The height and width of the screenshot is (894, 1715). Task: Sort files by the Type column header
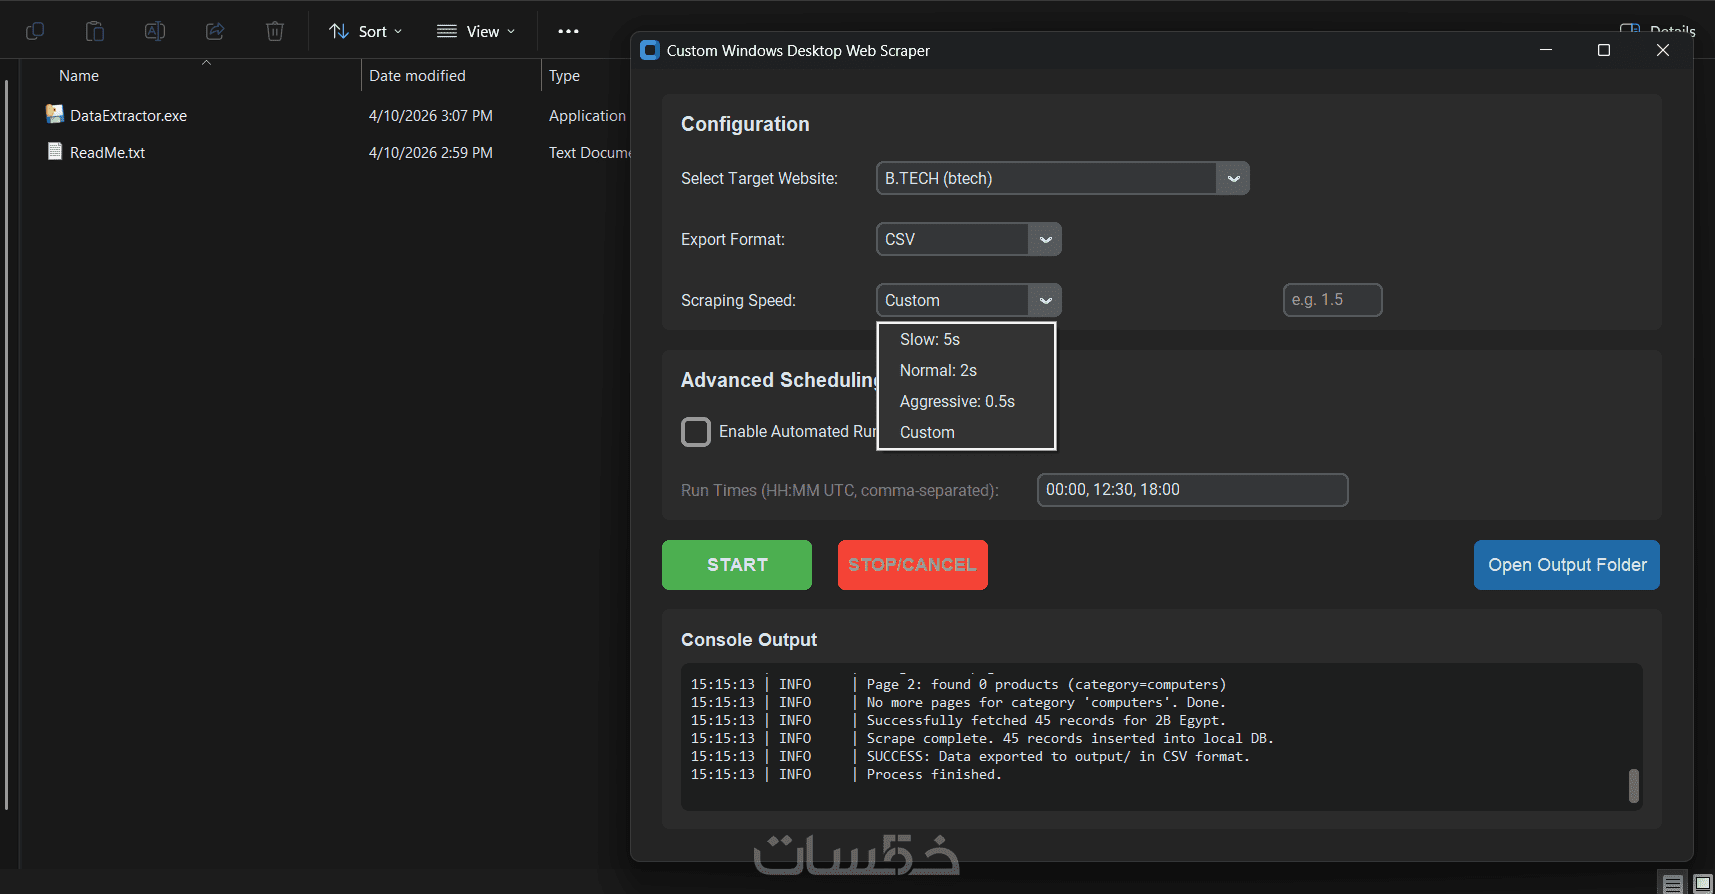(x=564, y=76)
